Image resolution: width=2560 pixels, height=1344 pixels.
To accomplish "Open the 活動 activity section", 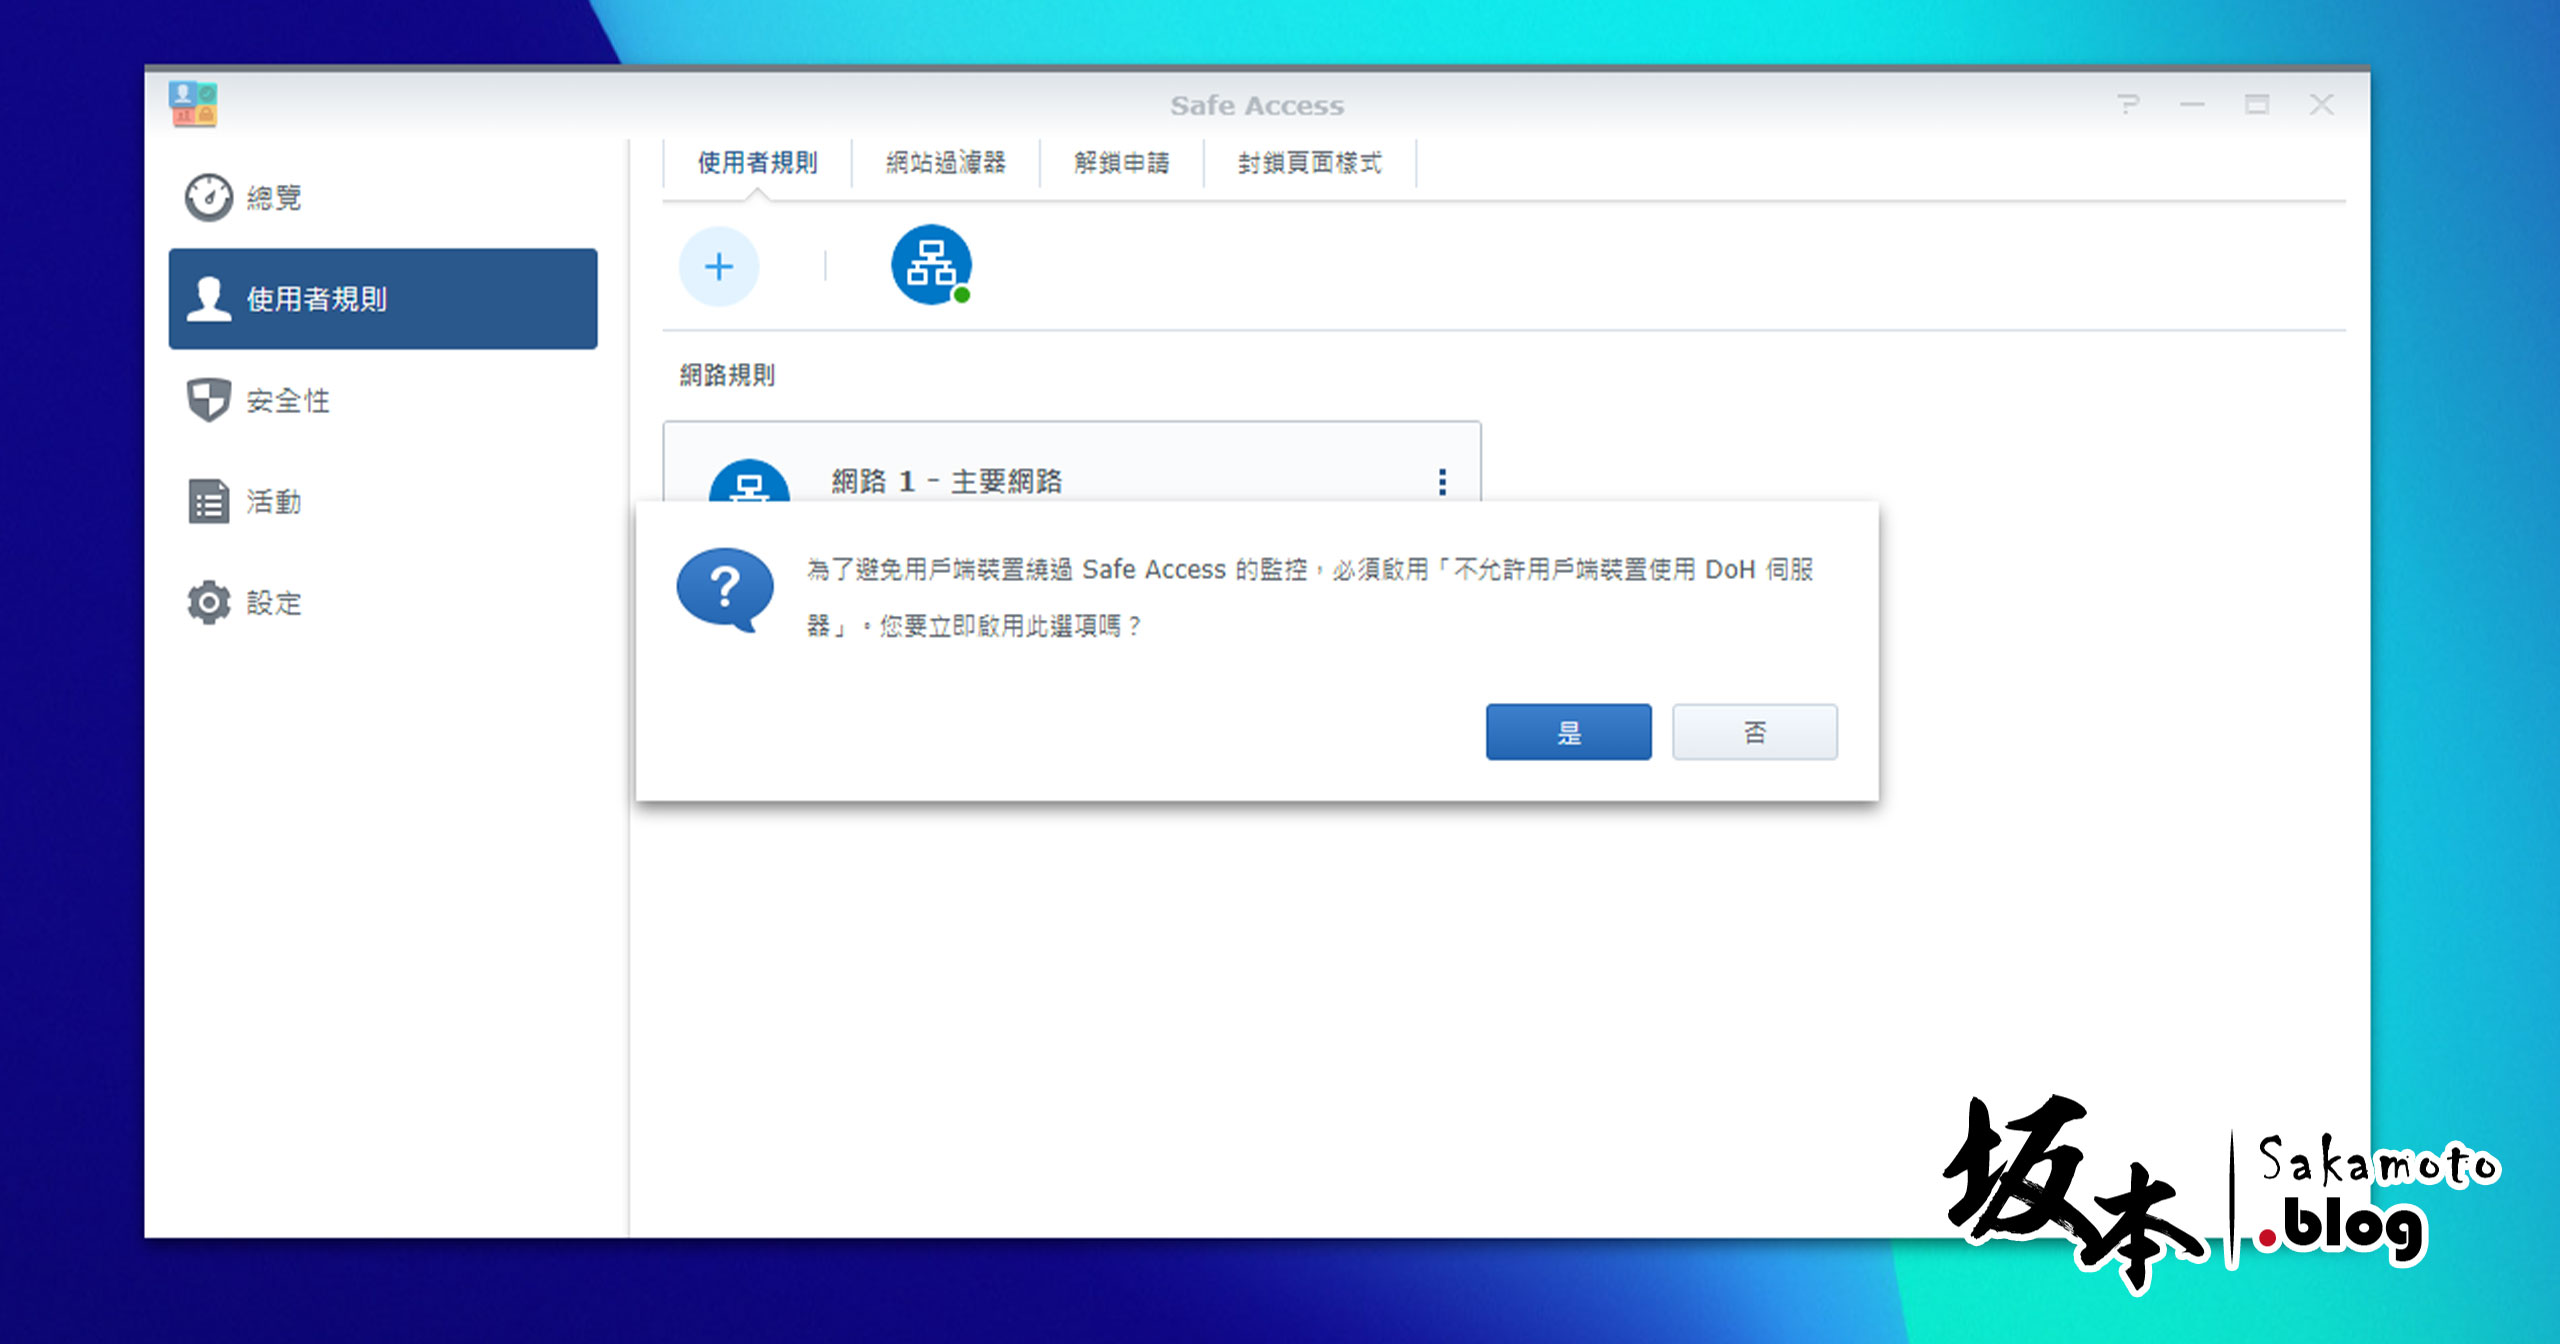I will 383,501.
